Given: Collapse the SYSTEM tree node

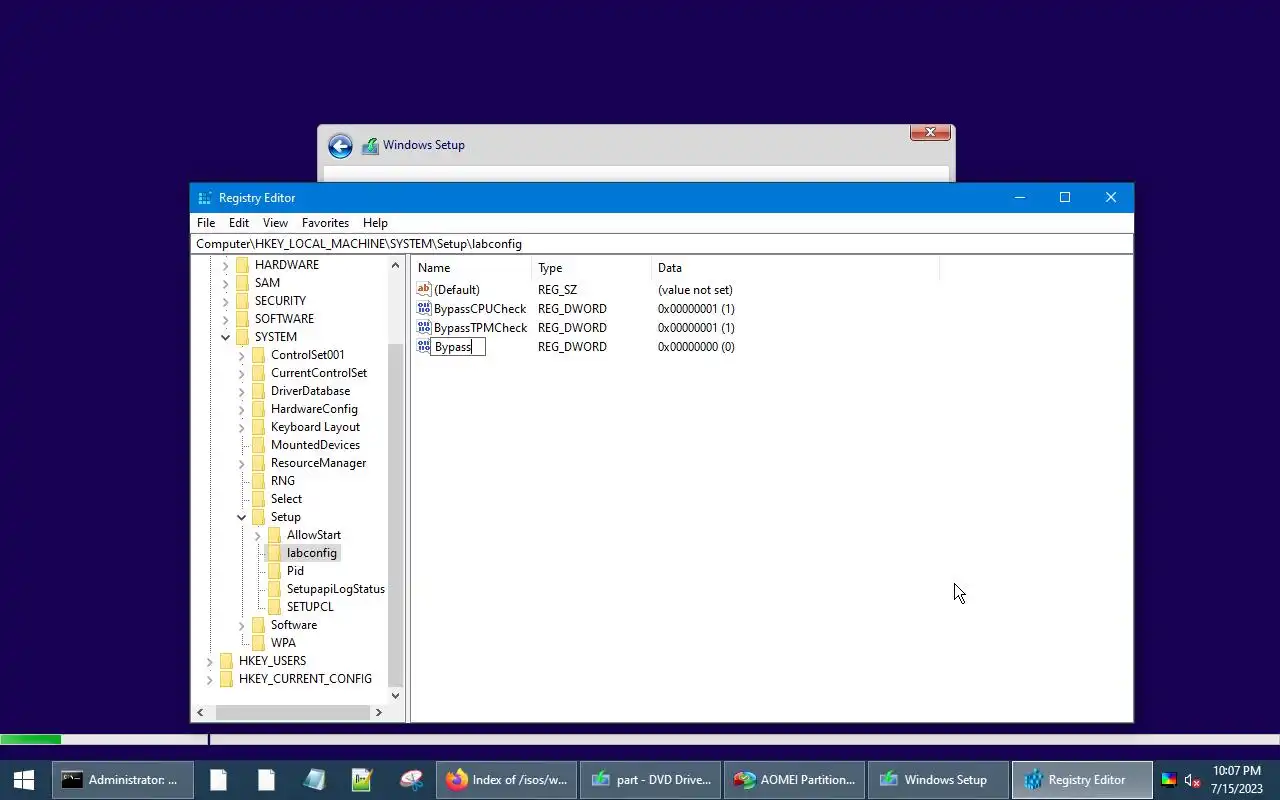Looking at the screenshot, I should pyautogui.click(x=225, y=337).
